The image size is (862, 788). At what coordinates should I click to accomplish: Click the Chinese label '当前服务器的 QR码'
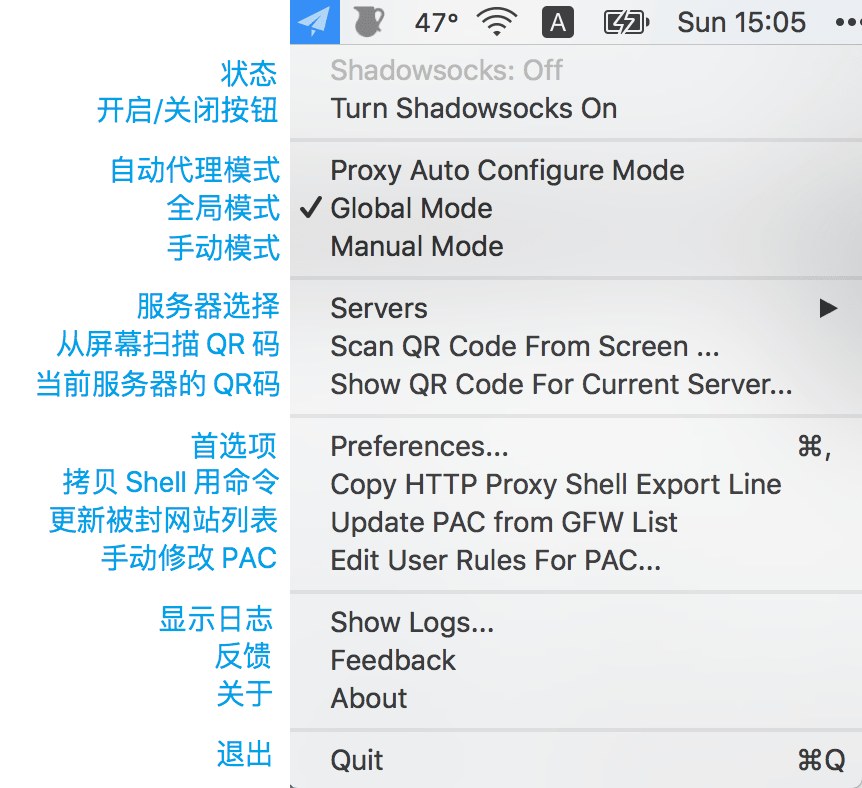pos(158,383)
